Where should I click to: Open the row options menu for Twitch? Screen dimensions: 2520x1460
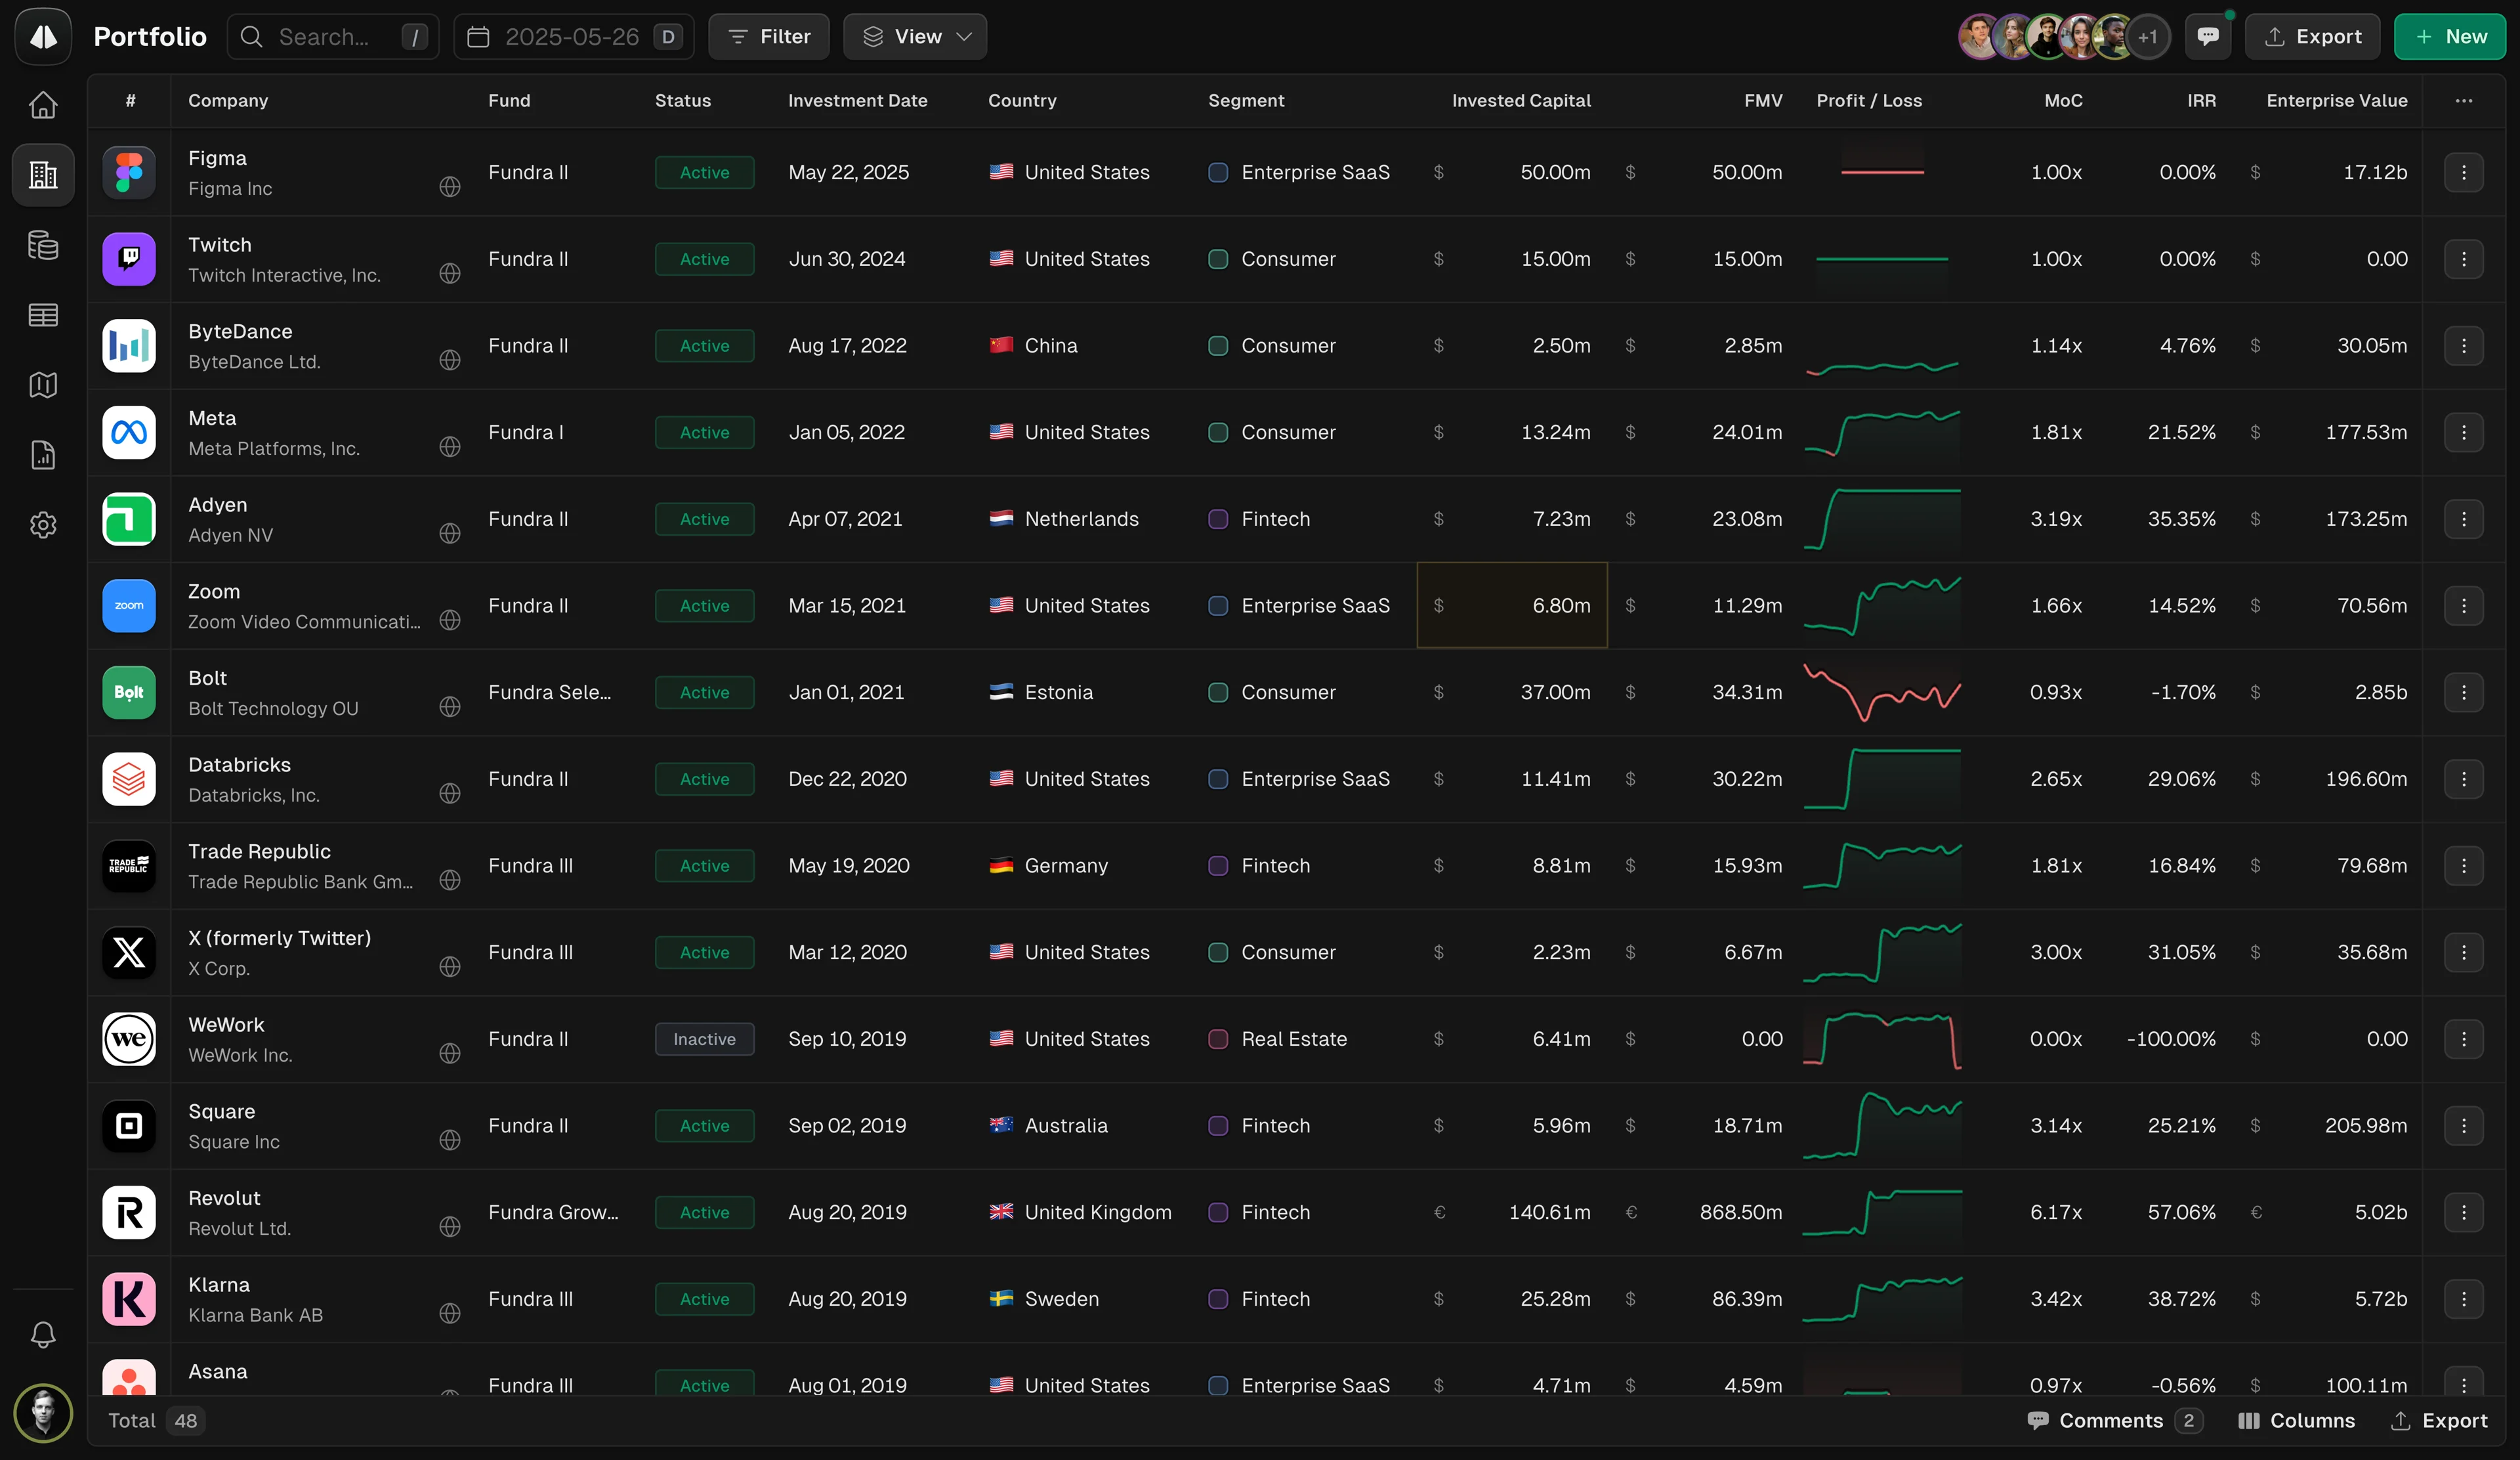[2464, 259]
